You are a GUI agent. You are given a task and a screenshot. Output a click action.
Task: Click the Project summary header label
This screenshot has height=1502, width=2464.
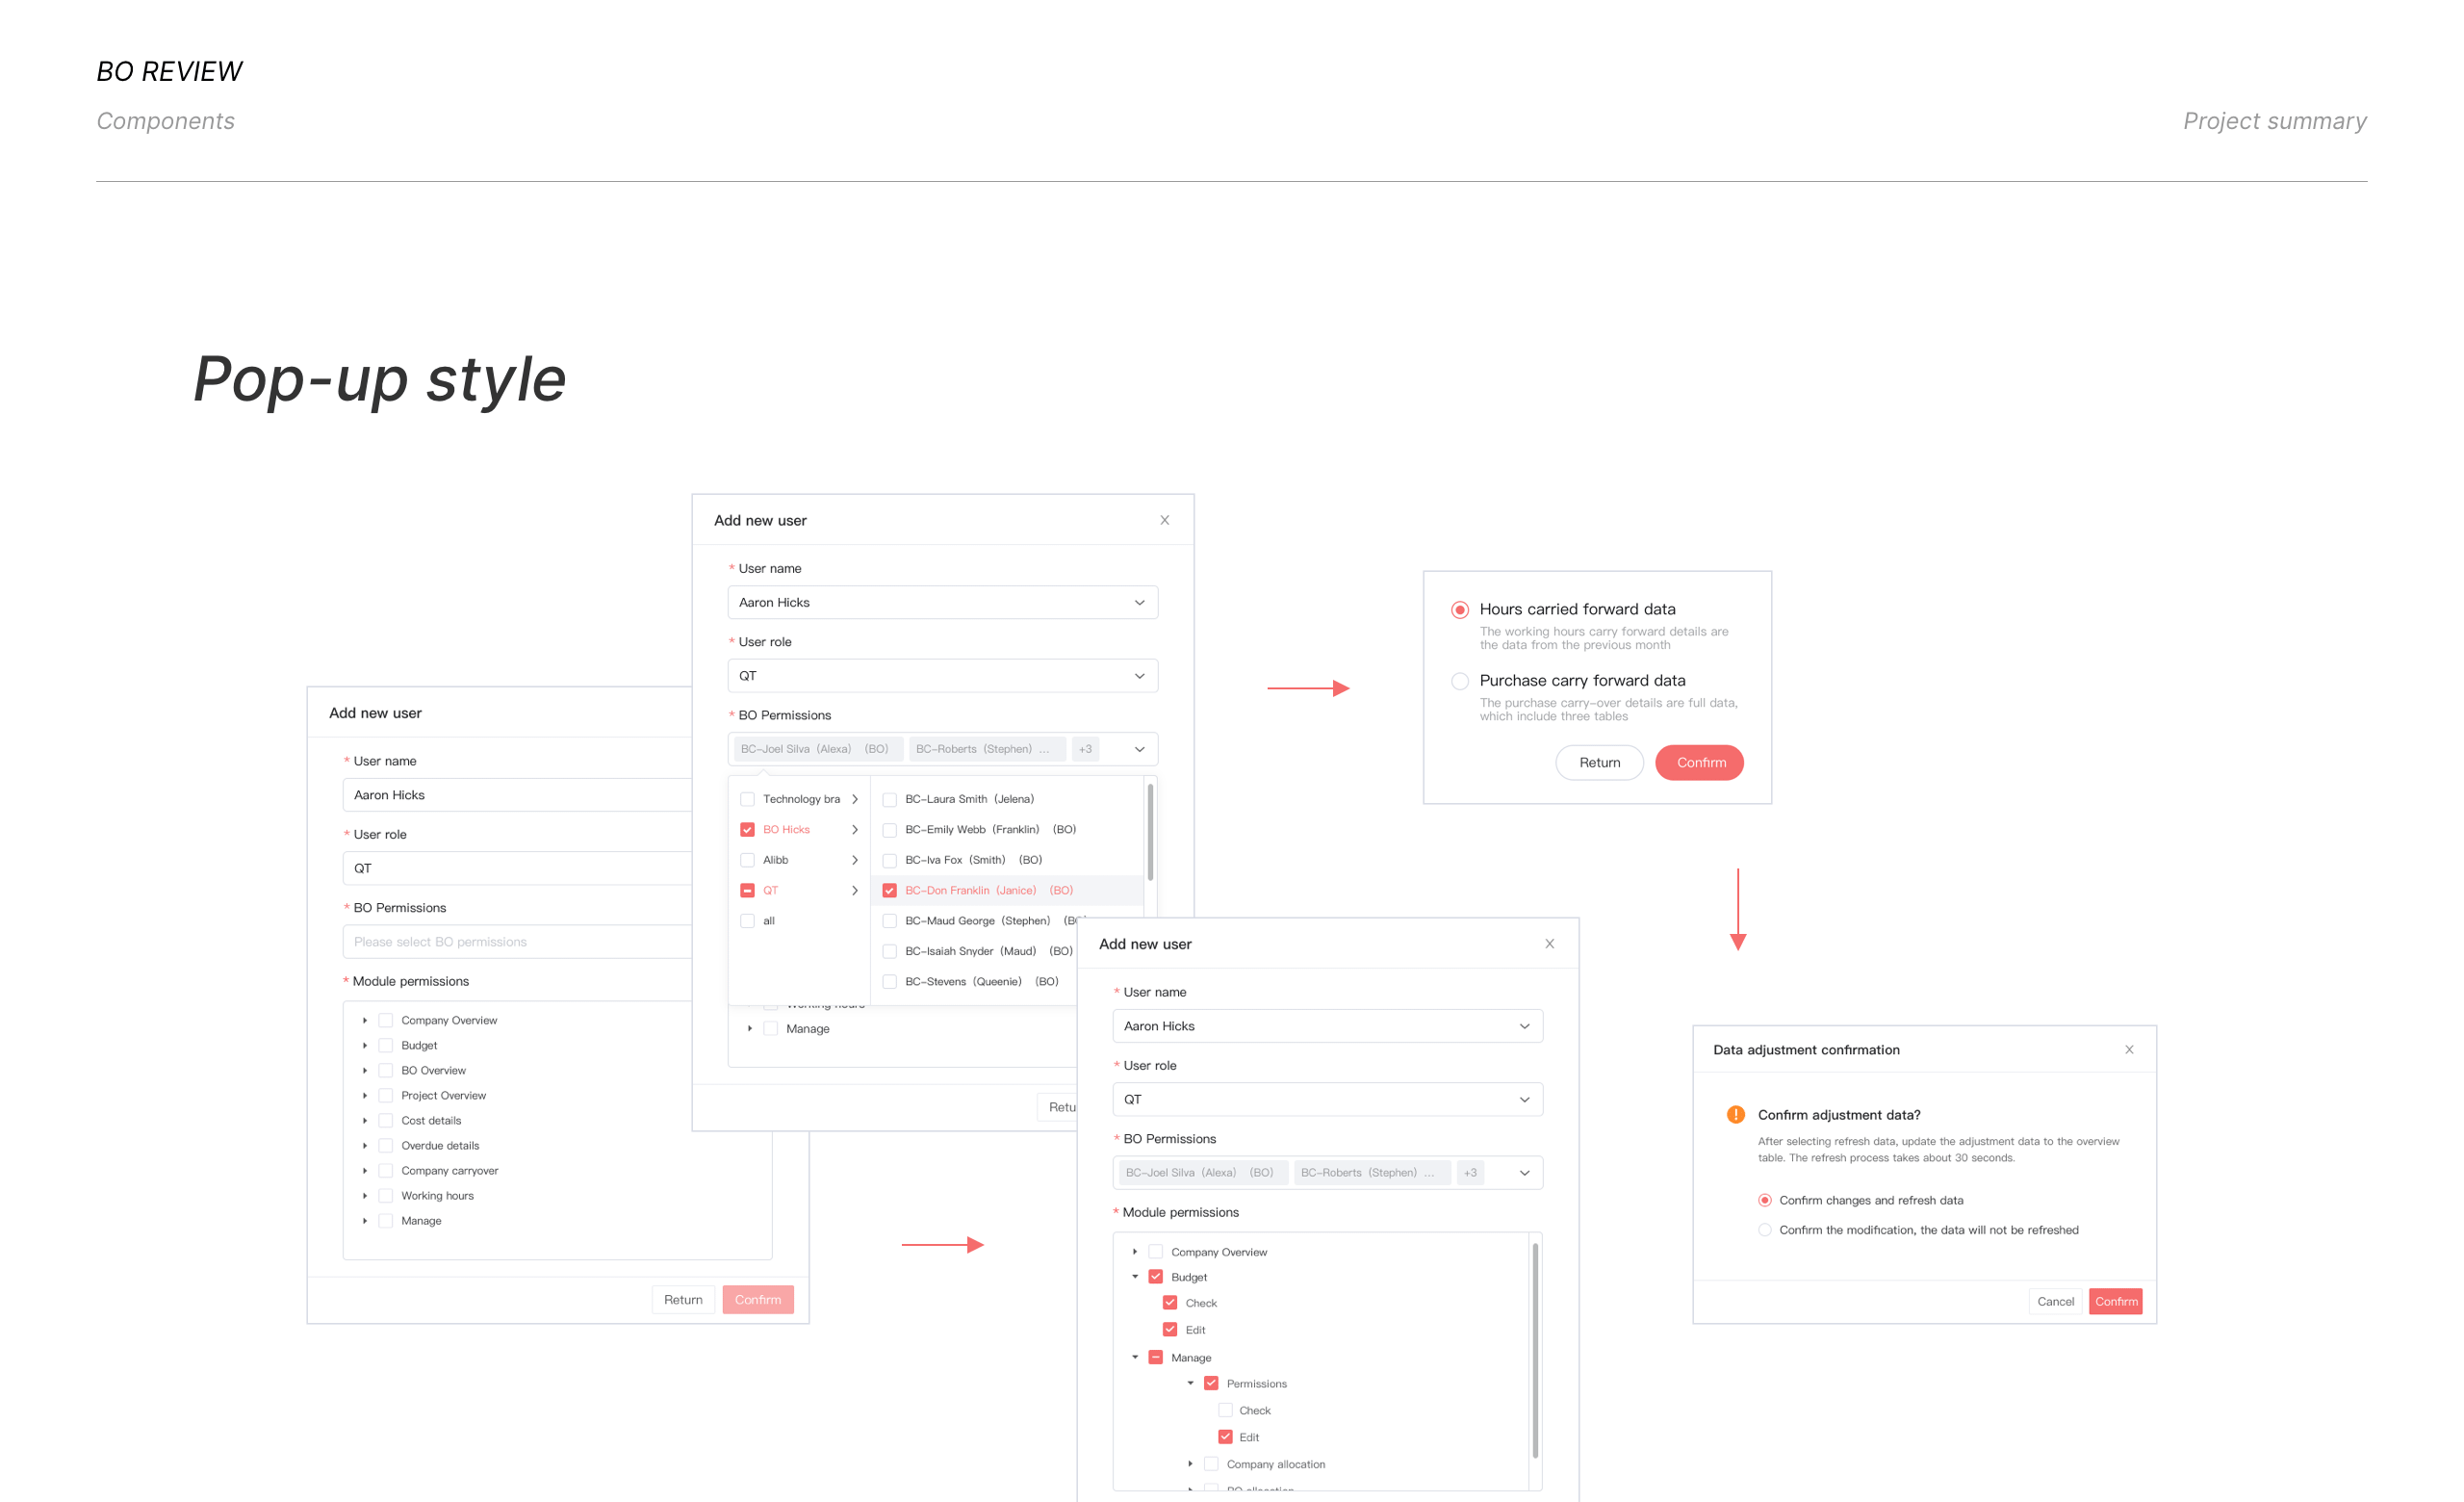(2274, 121)
